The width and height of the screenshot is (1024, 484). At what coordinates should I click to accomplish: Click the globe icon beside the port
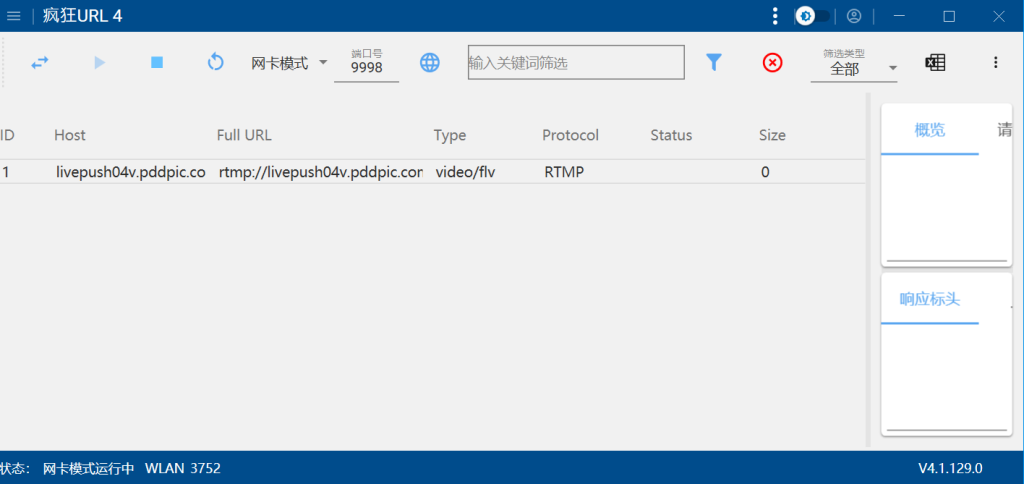(x=429, y=63)
